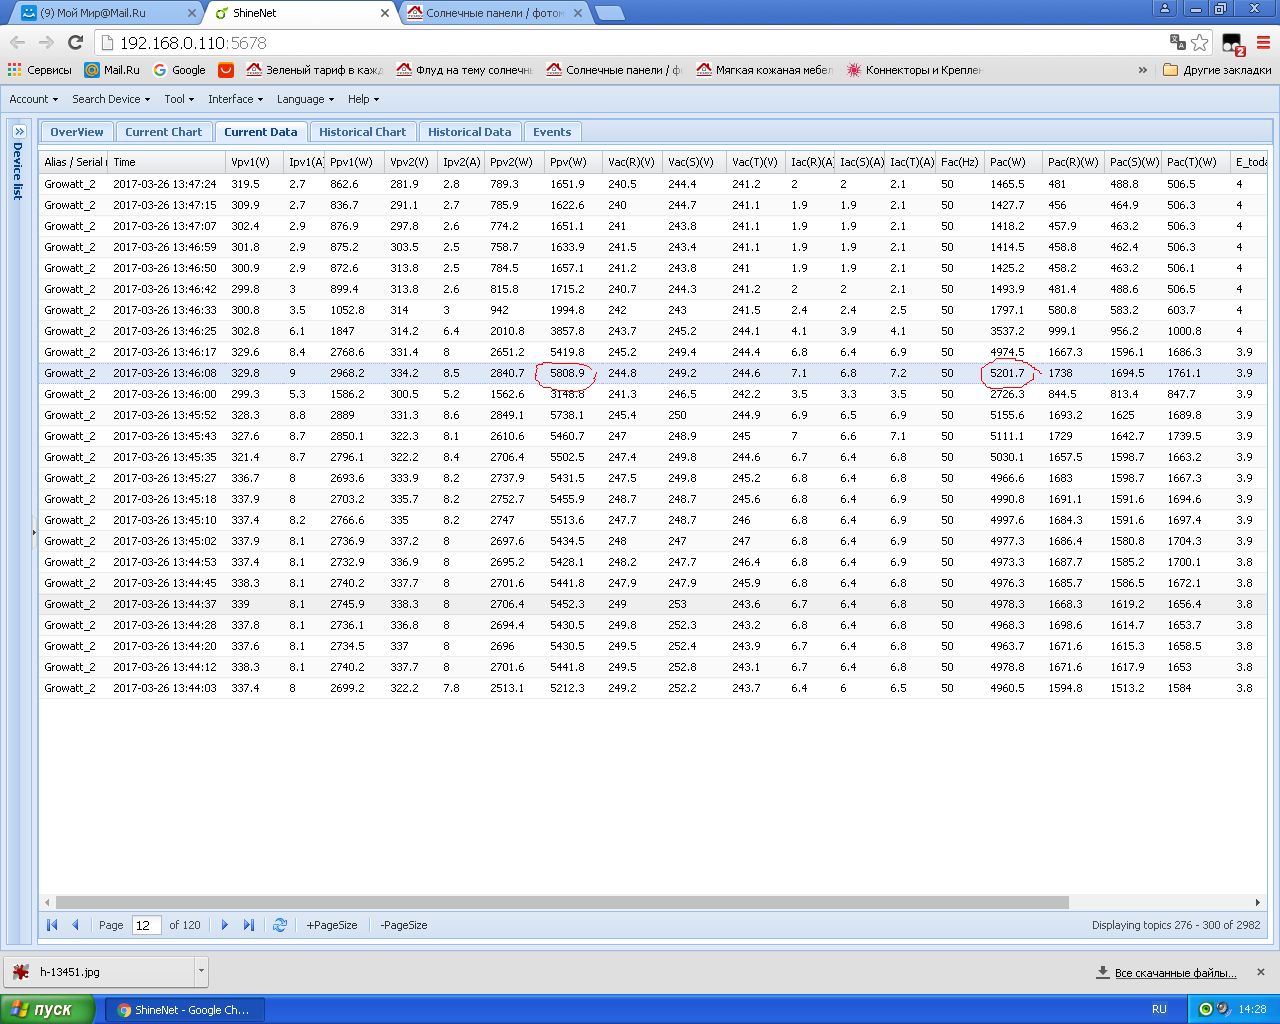Refresh the data grid
Image resolution: width=1280 pixels, height=1024 pixels.
[x=280, y=925]
